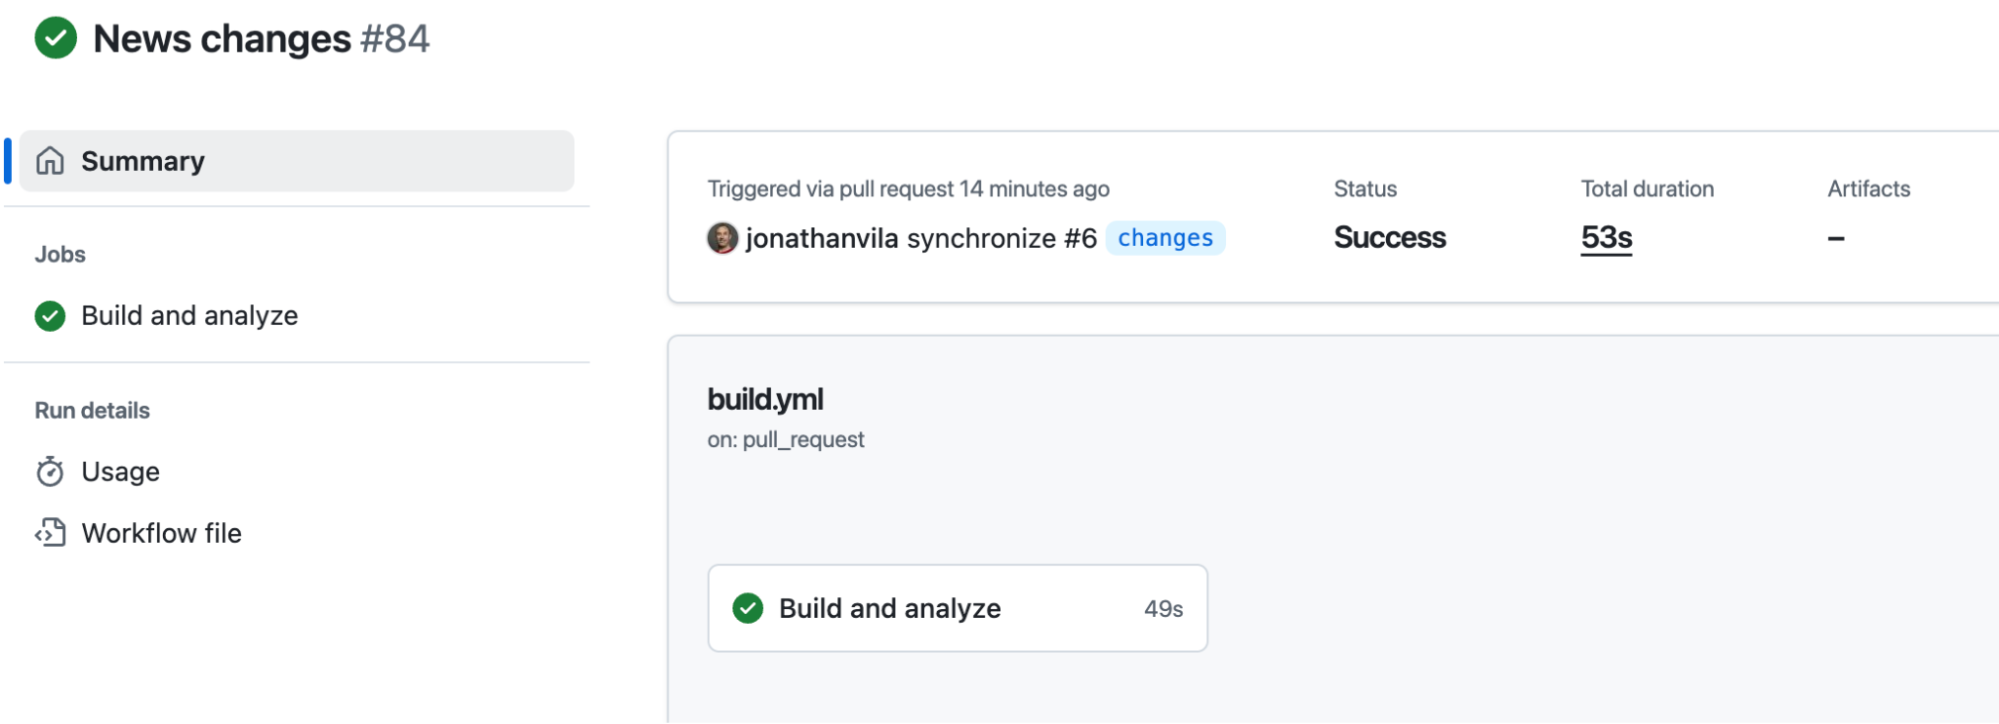Click the green check inside the build.yml job card
1999x724 pixels.
(x=747, y=608)
